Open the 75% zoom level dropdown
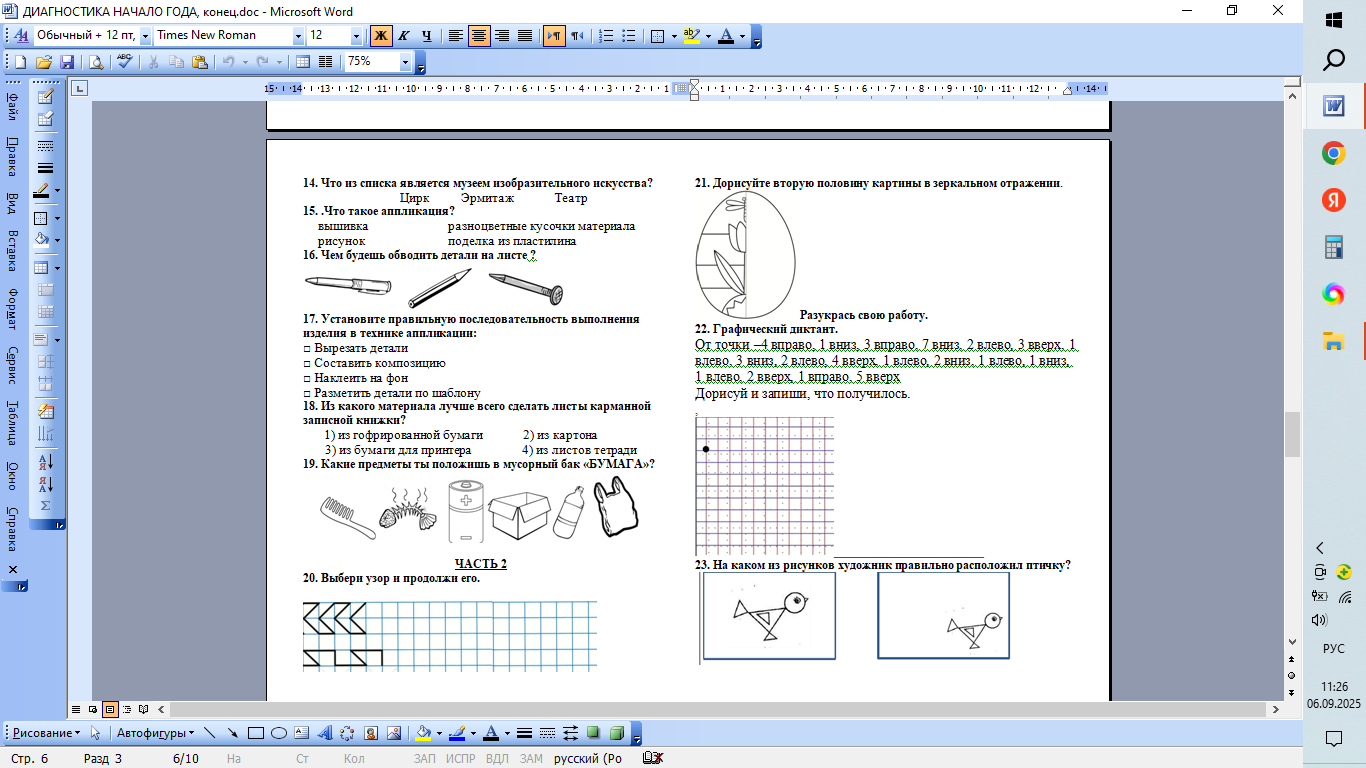 405,62
